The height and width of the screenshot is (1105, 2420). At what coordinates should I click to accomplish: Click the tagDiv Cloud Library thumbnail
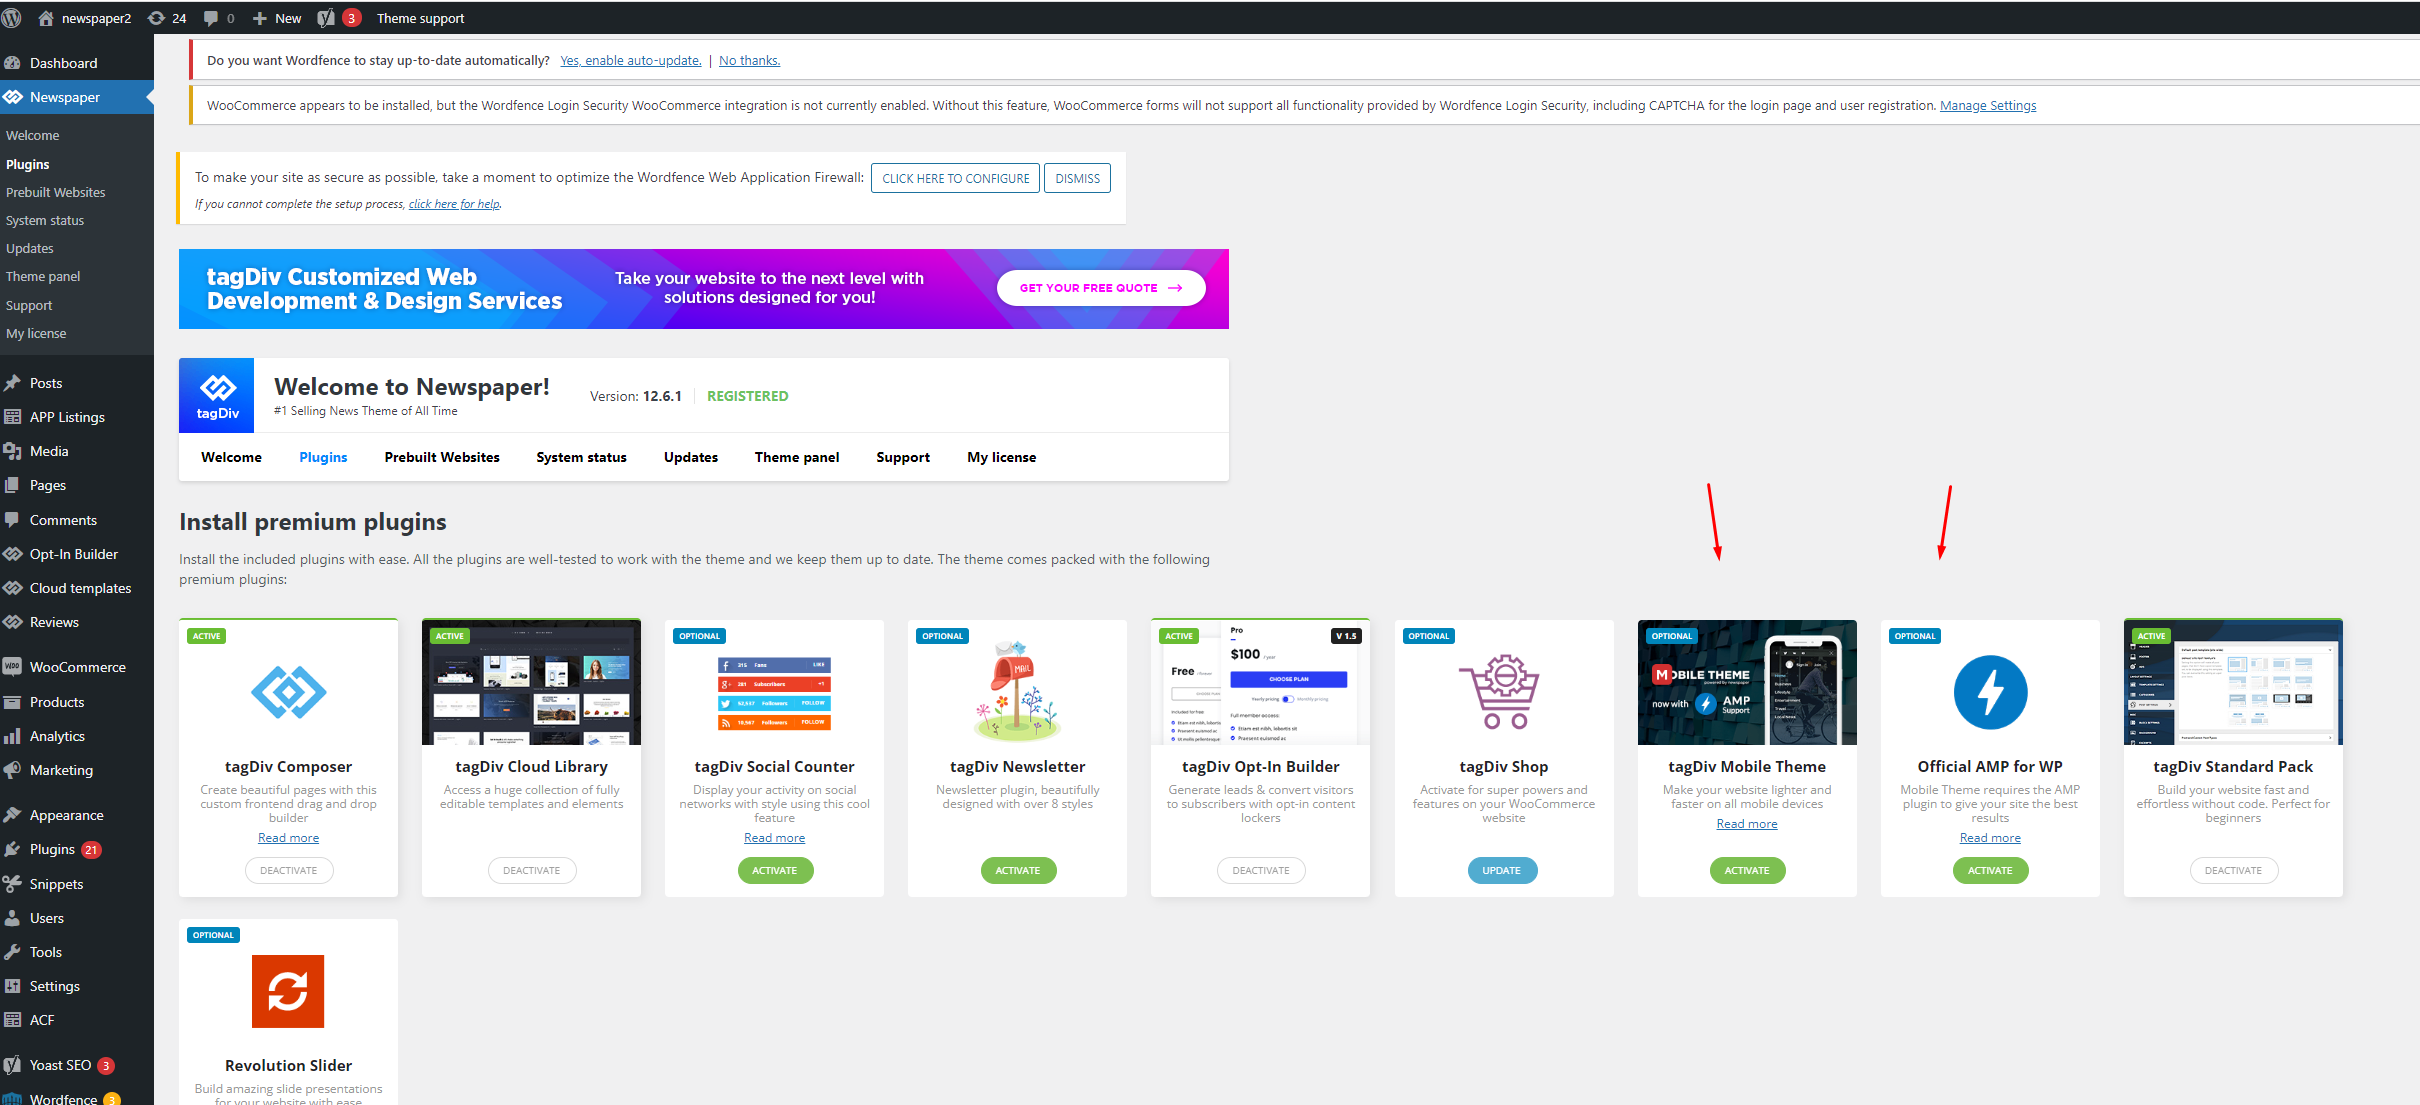[531, 682]
